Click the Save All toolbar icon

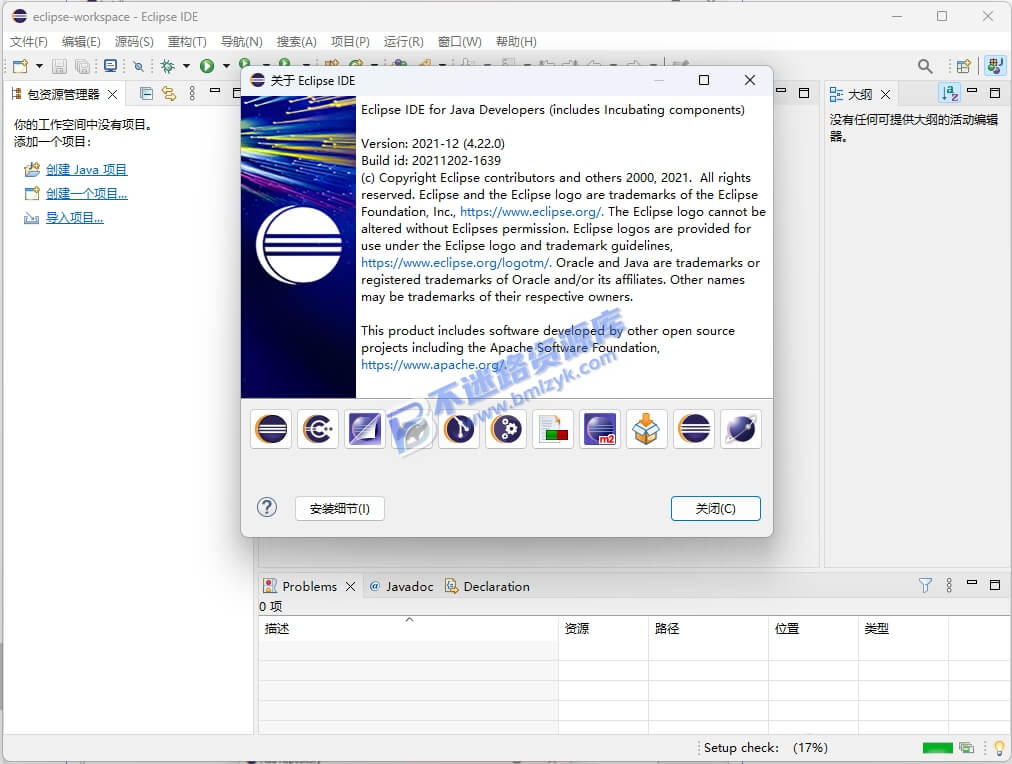82,66
